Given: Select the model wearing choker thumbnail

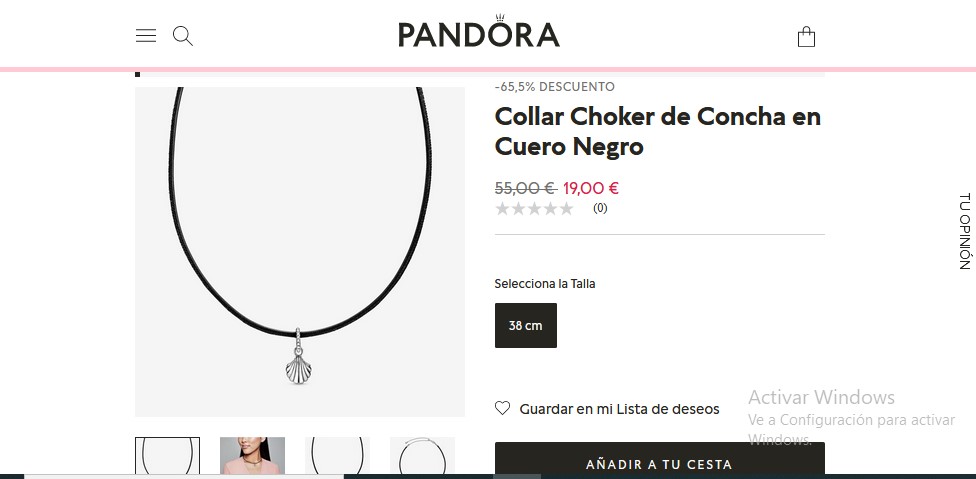Looking at the screenshot, I should pyautogui.click(x=252, y=456).
